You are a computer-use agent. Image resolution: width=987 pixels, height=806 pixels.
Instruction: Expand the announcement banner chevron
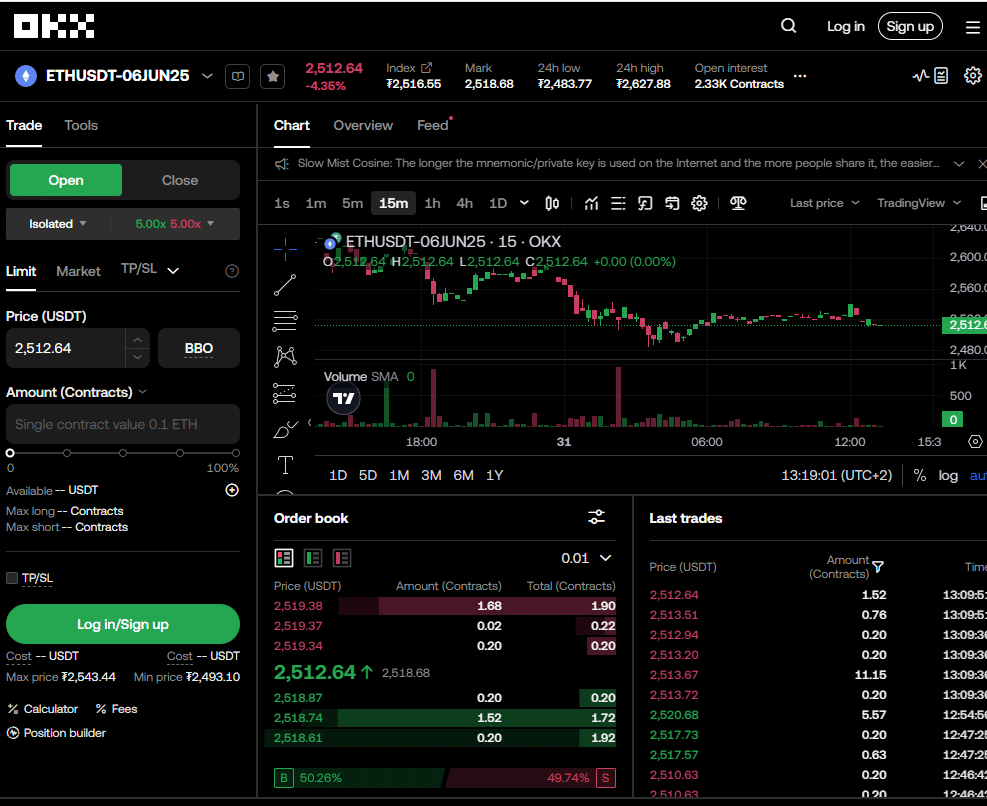click(959, 164)
